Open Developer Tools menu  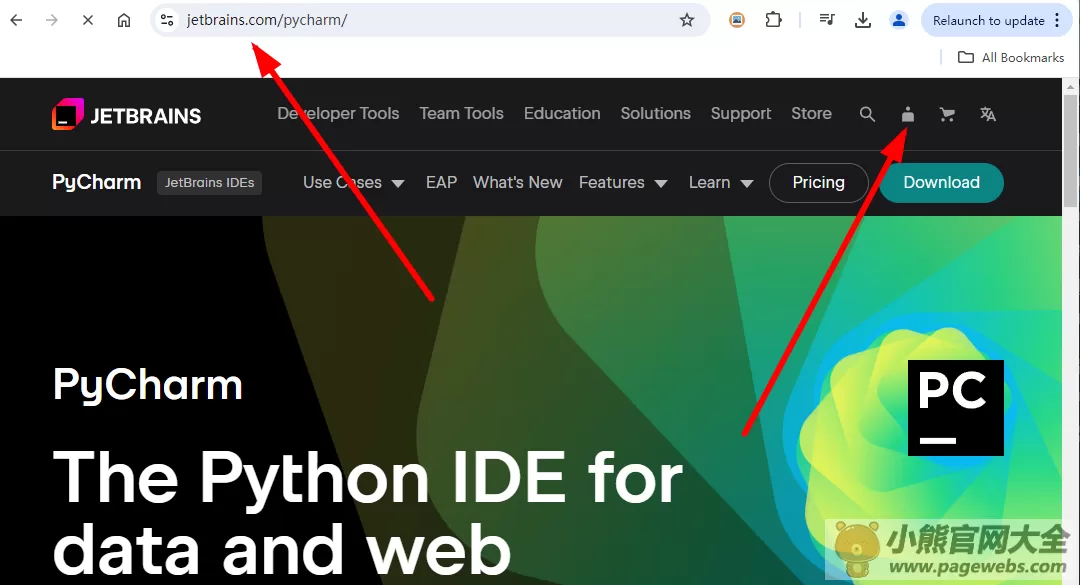coord(338,114)
